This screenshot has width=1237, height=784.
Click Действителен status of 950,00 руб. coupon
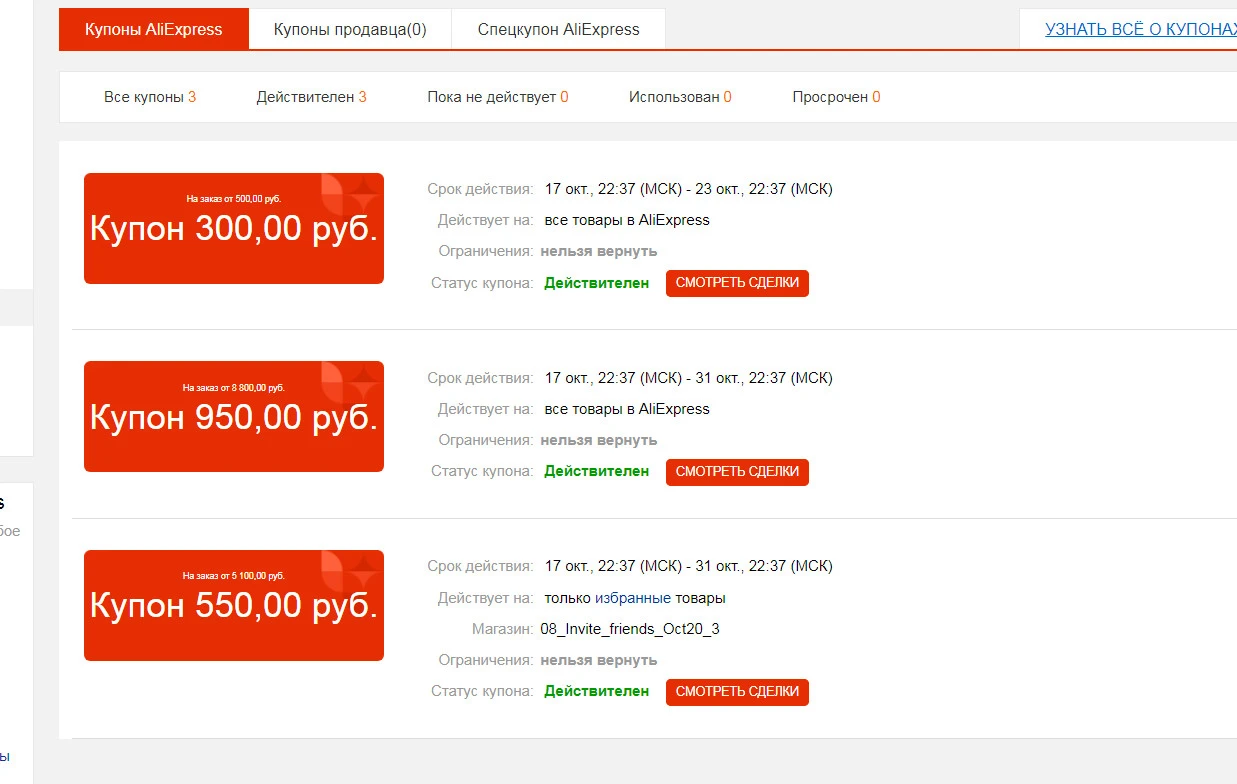[x=596, y=471]
